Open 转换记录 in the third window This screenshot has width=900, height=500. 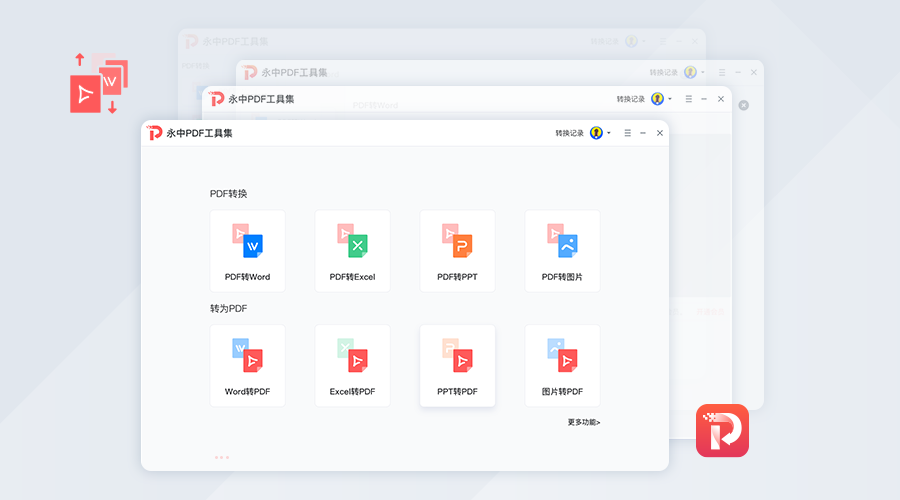point(664,73)
